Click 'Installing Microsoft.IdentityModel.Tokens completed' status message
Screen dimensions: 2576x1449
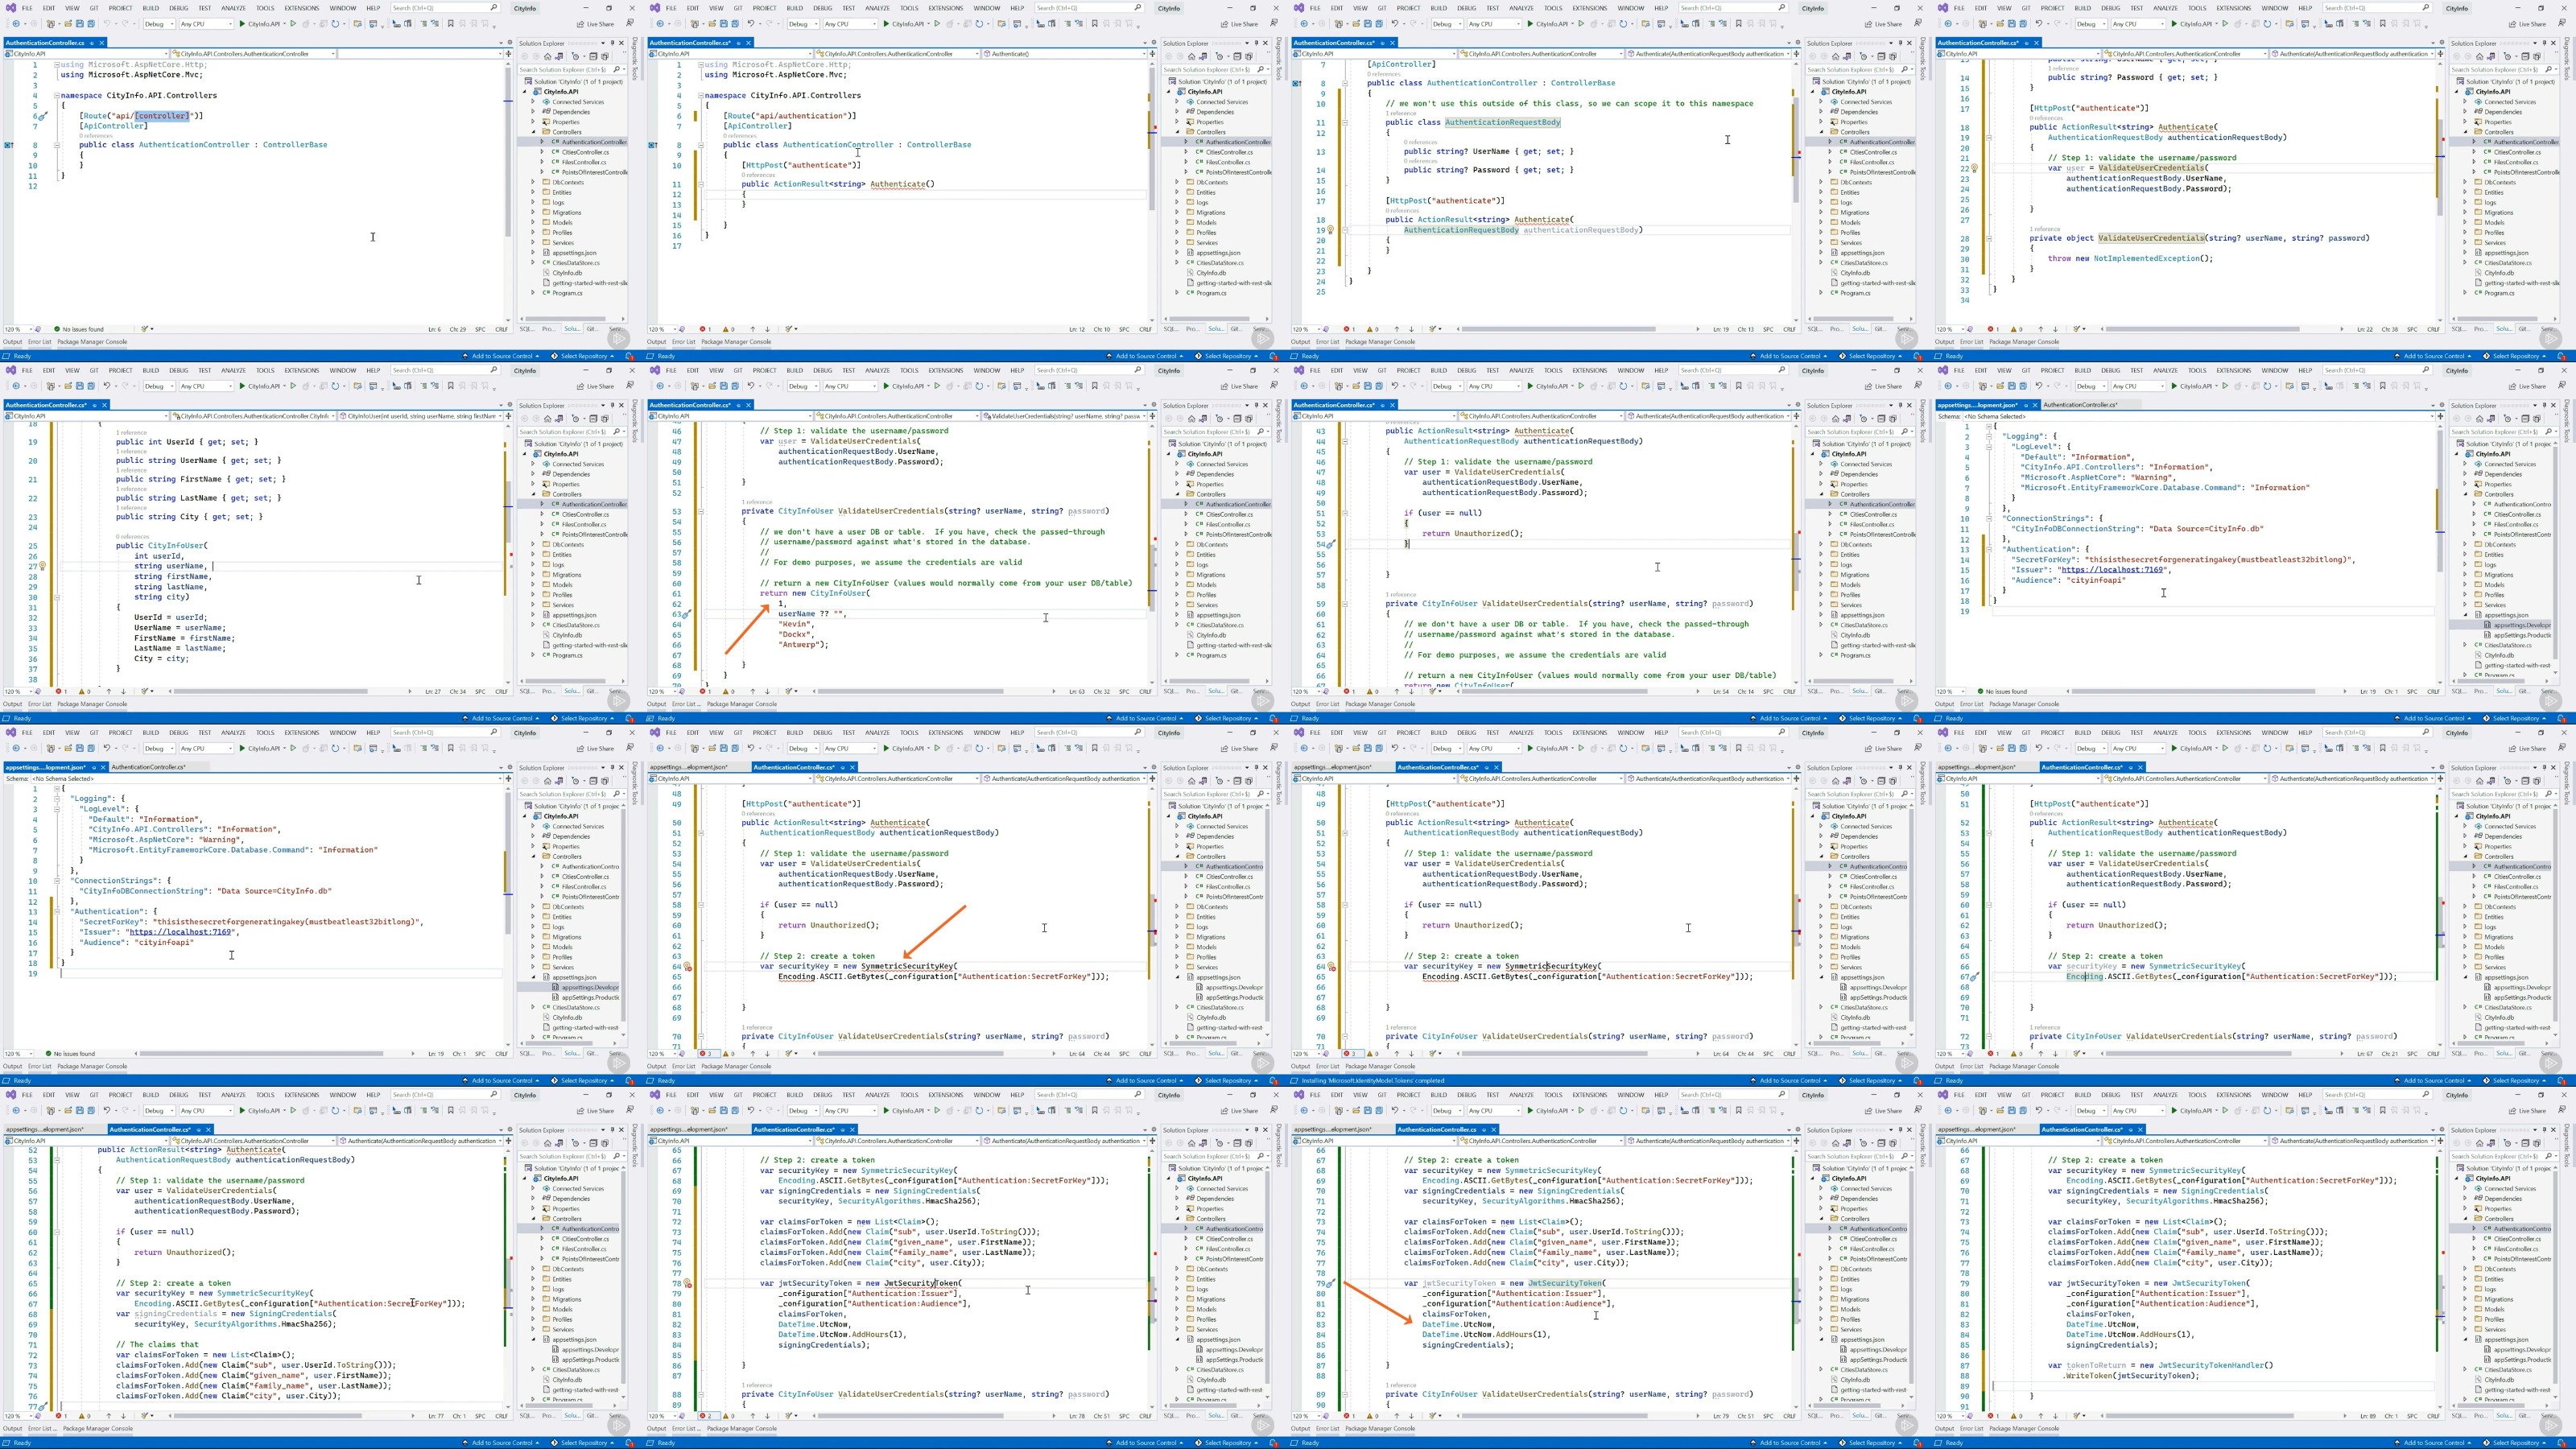(x=1374, y=1080)
